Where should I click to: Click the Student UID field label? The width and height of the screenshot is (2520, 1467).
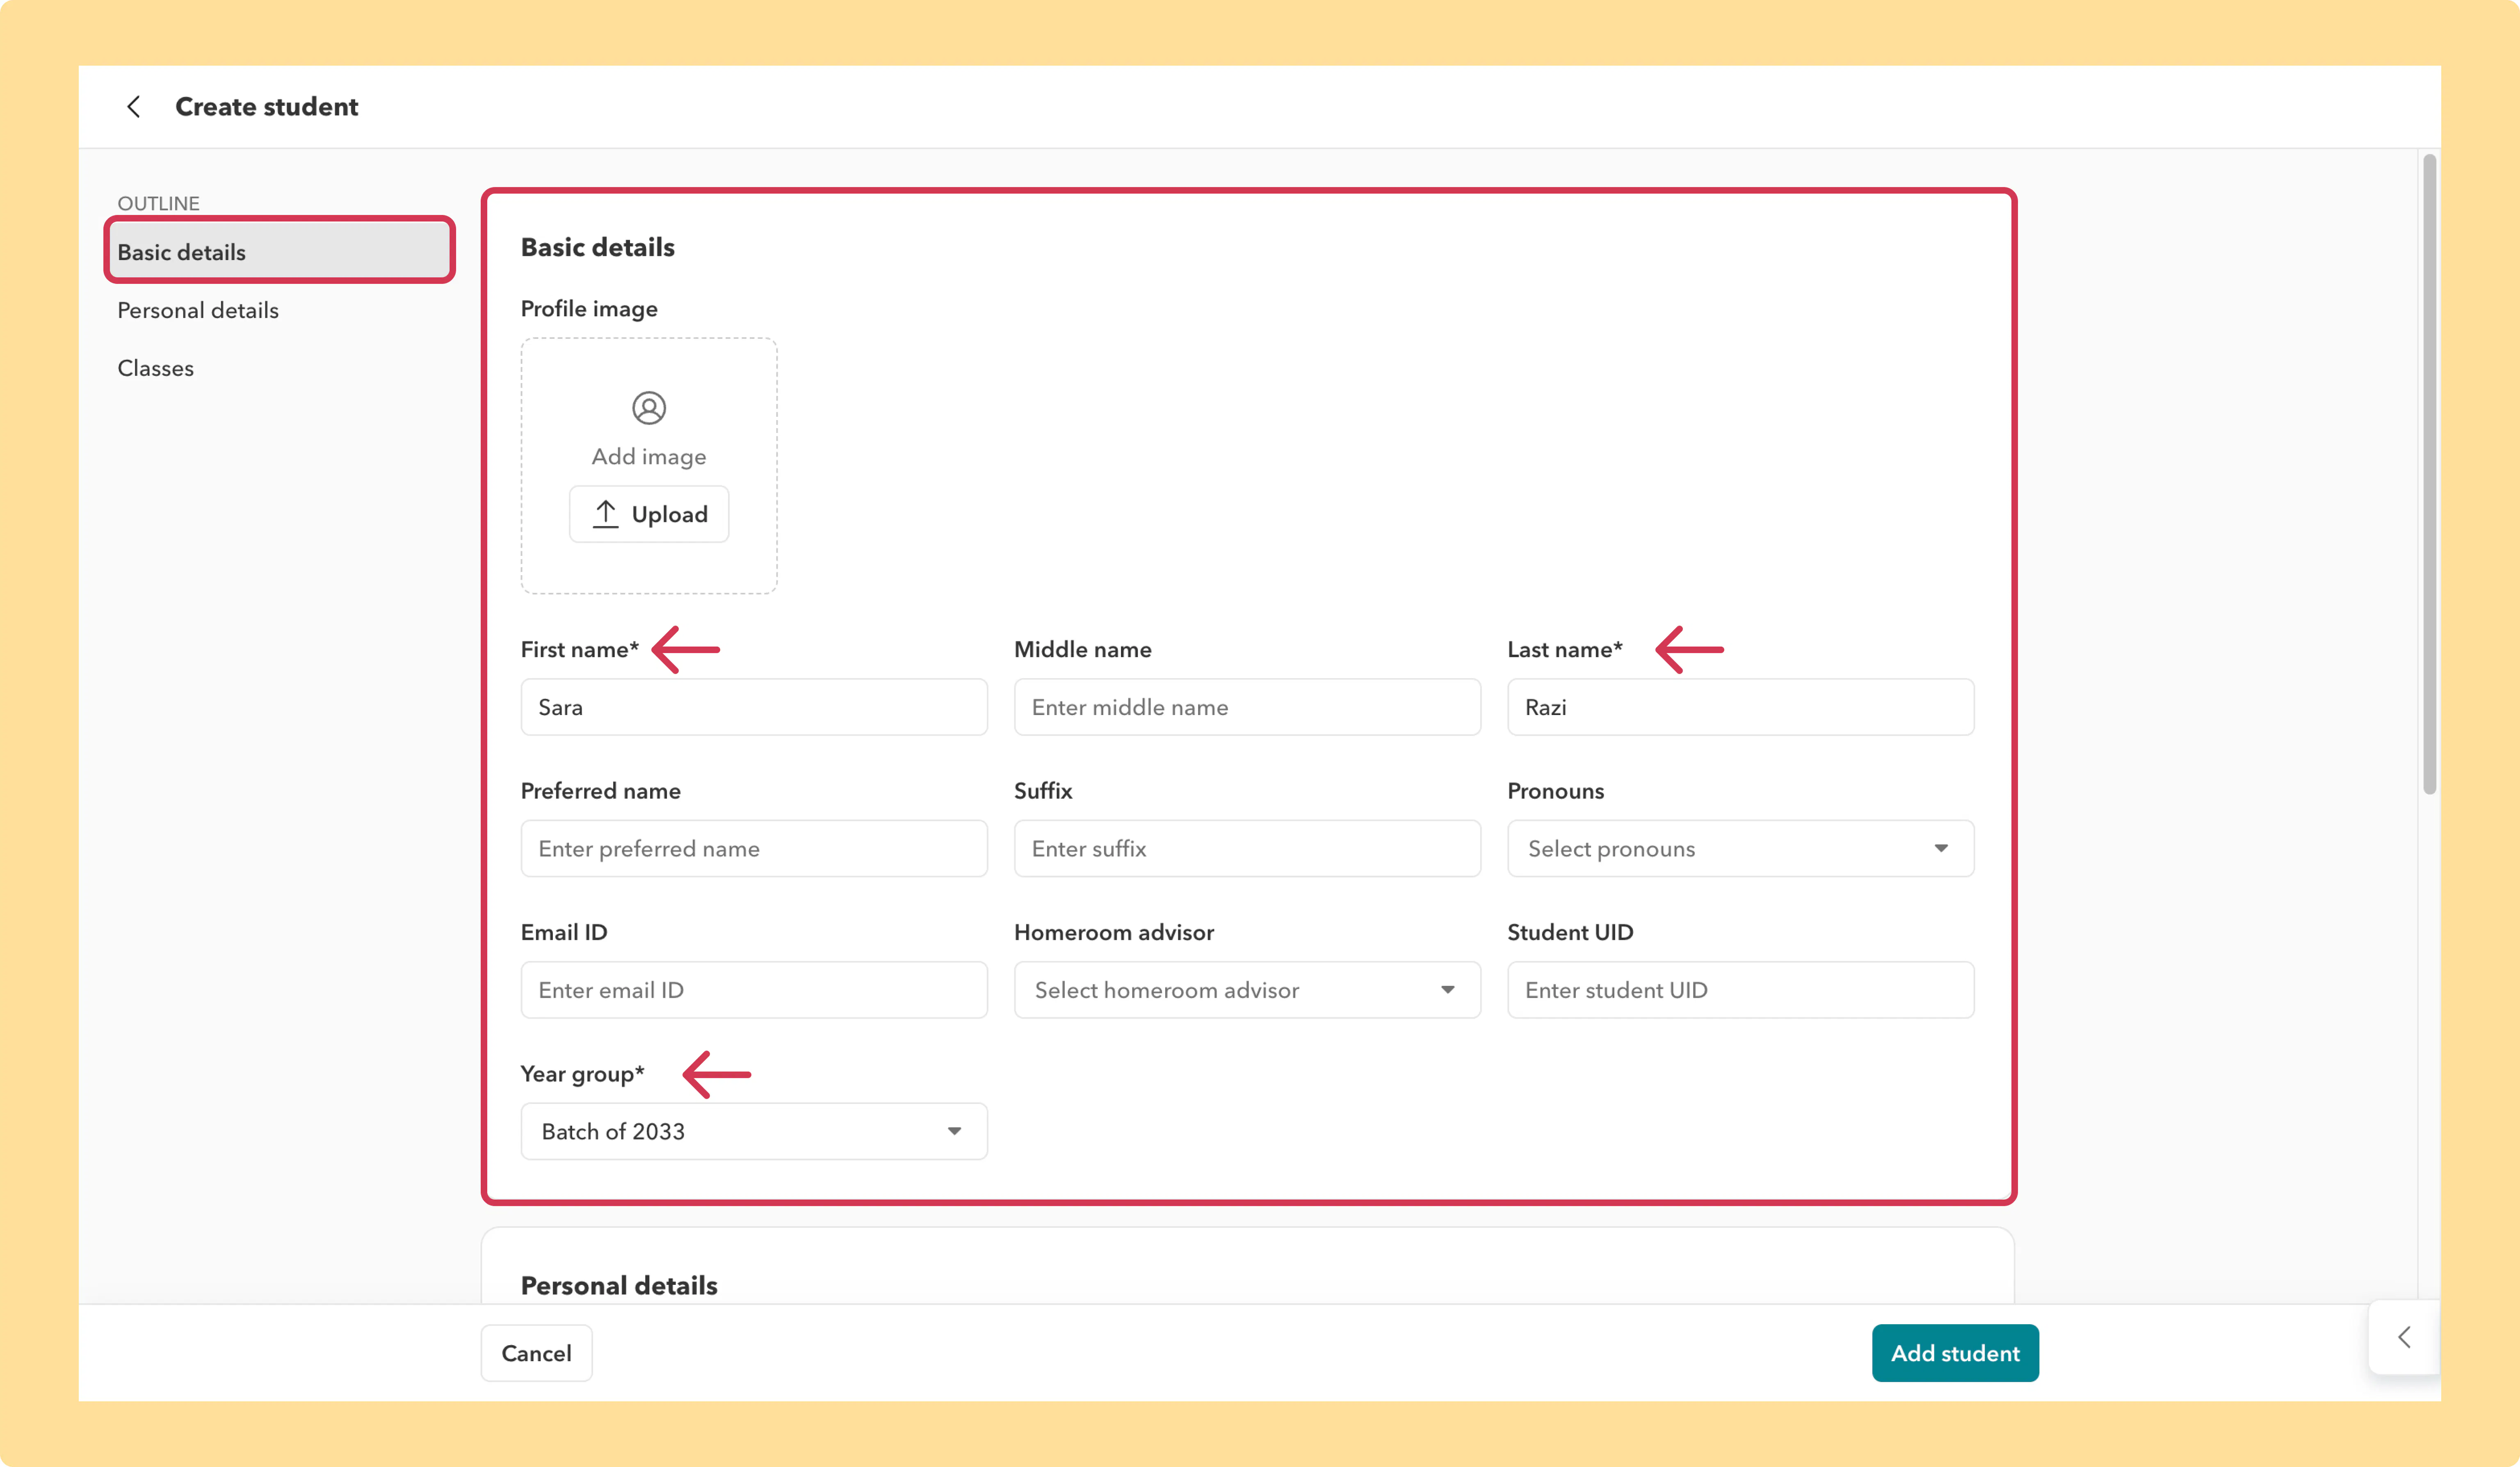pyautogui.click(x=1570, y=932)
